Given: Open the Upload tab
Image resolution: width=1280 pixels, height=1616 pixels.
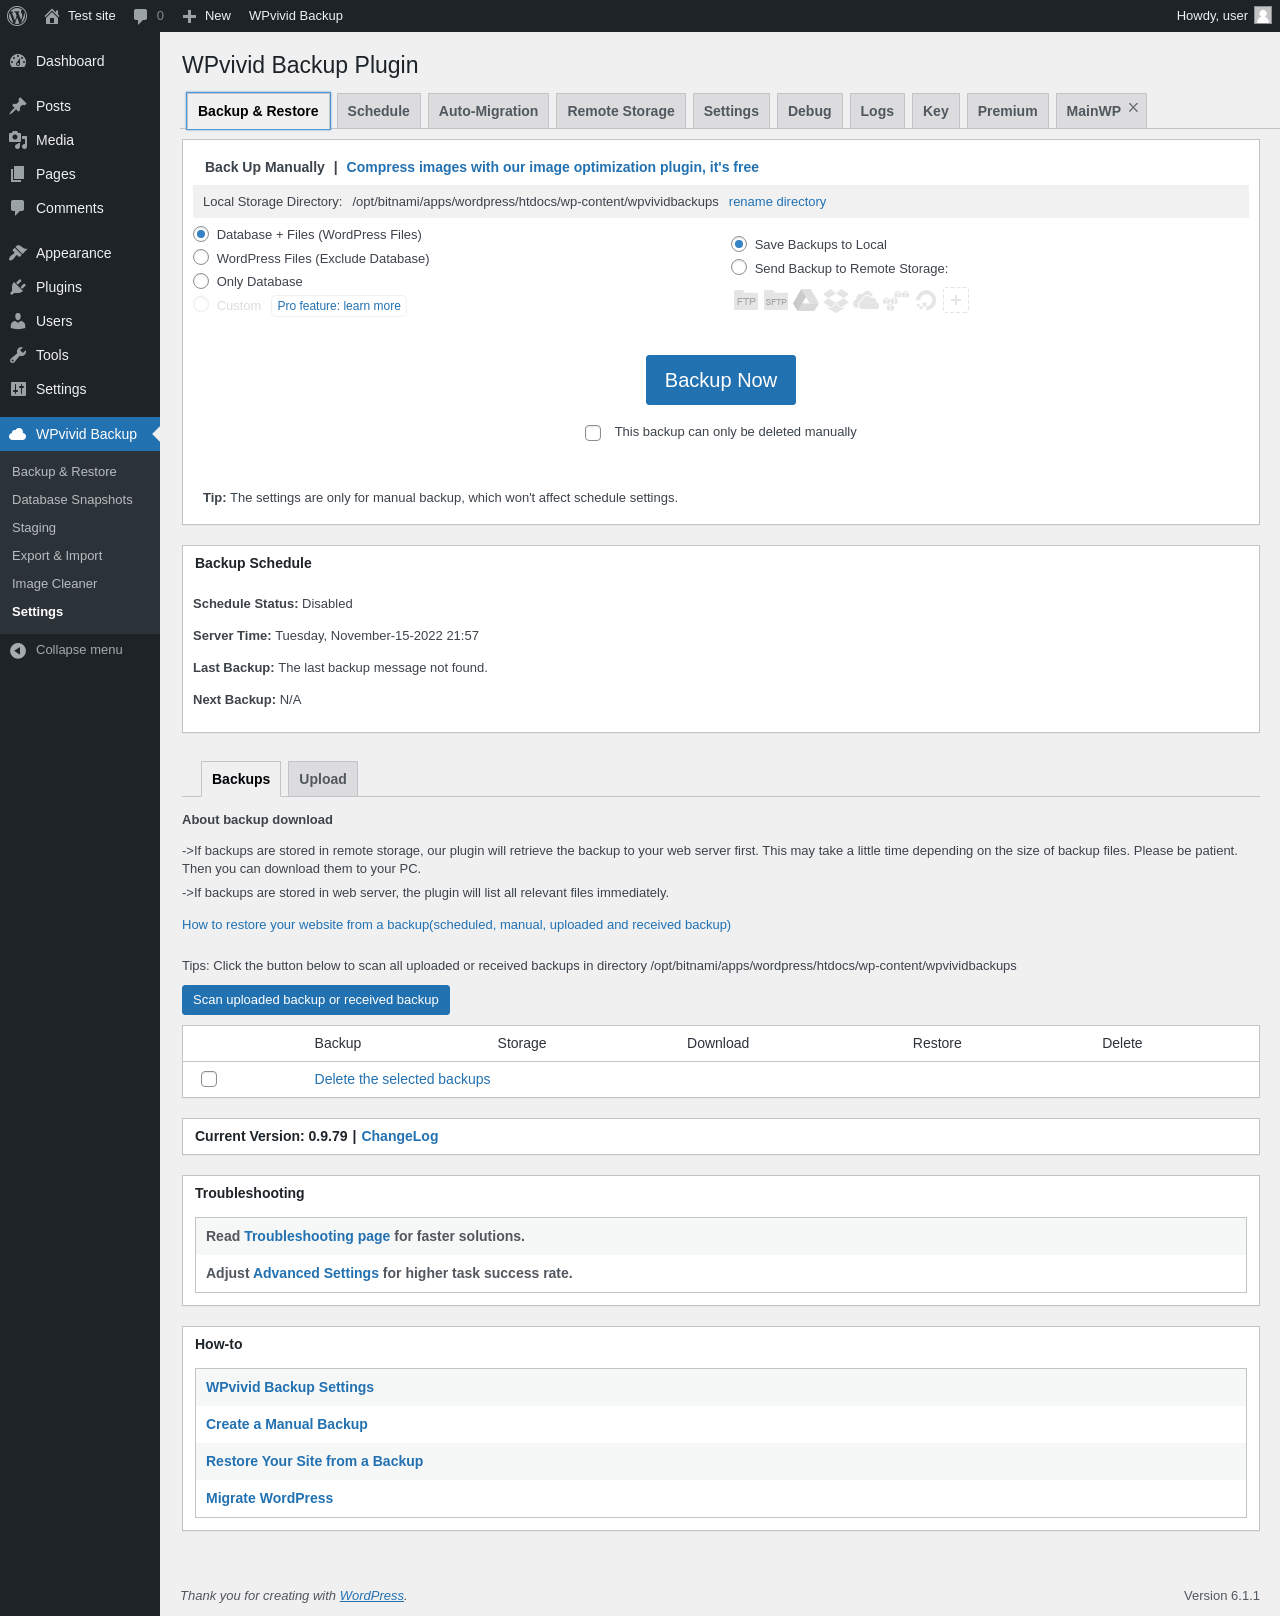Looking at the screenshot, I should [323, 779].
